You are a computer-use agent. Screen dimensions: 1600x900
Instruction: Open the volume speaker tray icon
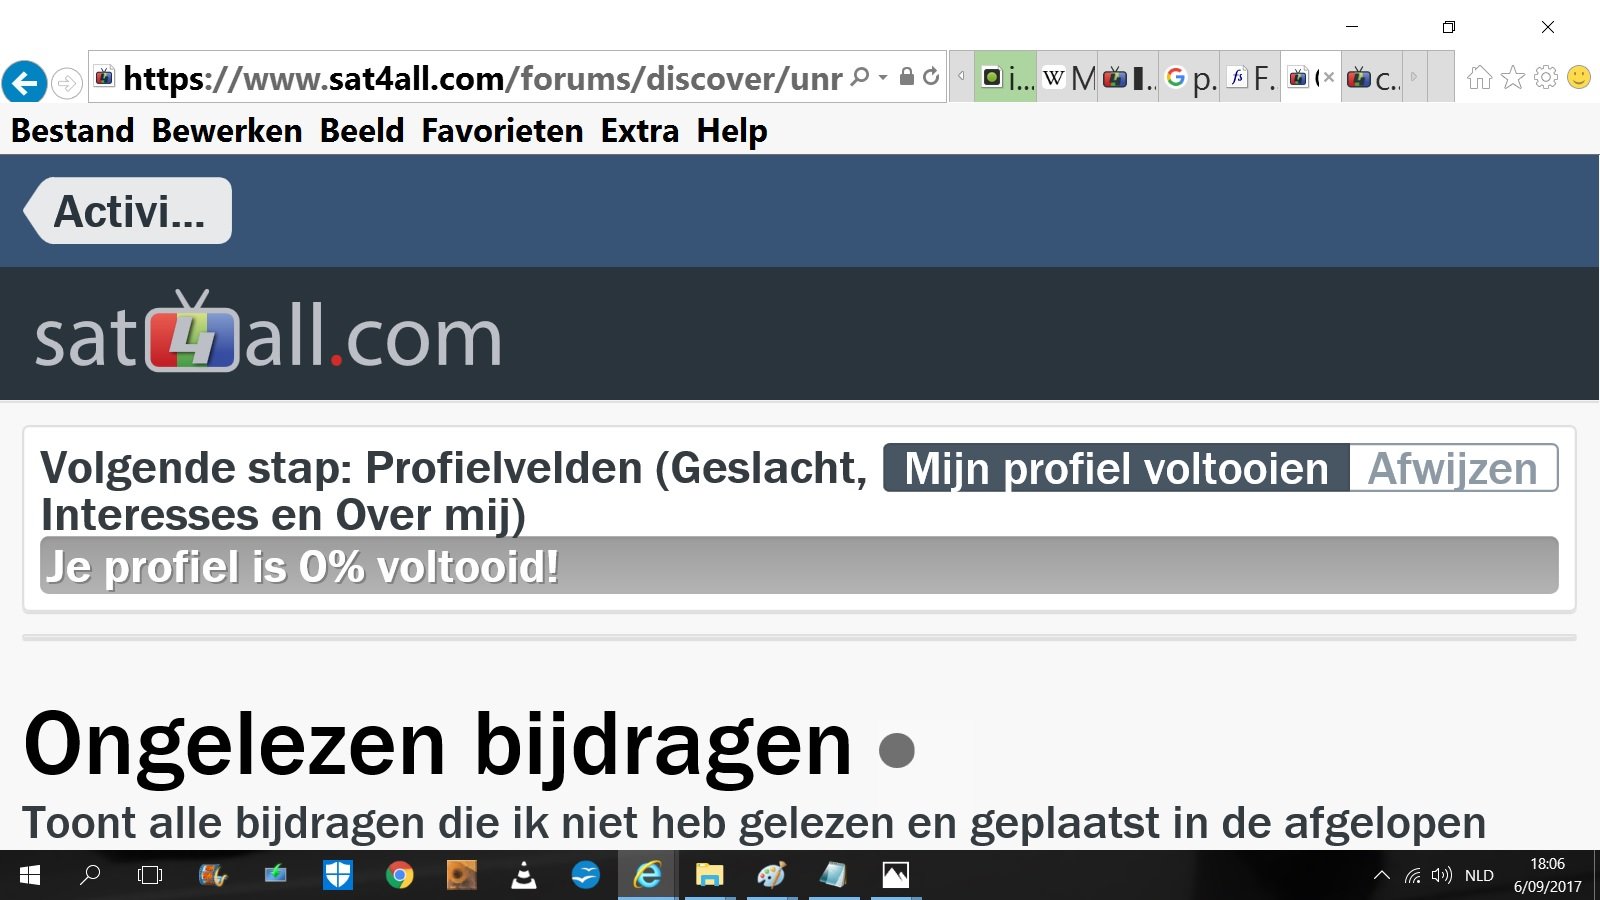[x=1442, y=876]
